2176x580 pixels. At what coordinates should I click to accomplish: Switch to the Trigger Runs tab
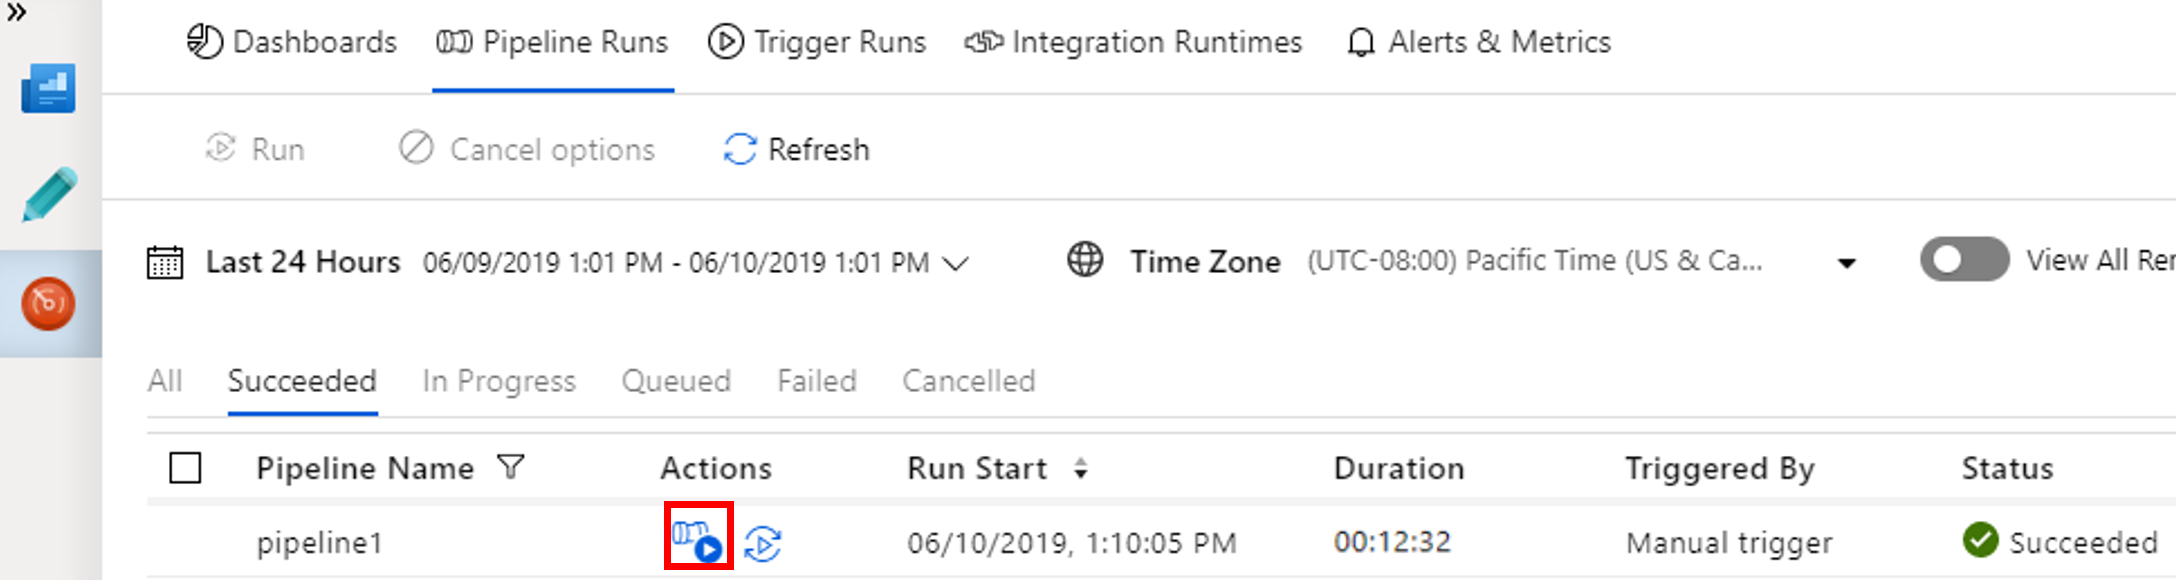pos(817,42)
